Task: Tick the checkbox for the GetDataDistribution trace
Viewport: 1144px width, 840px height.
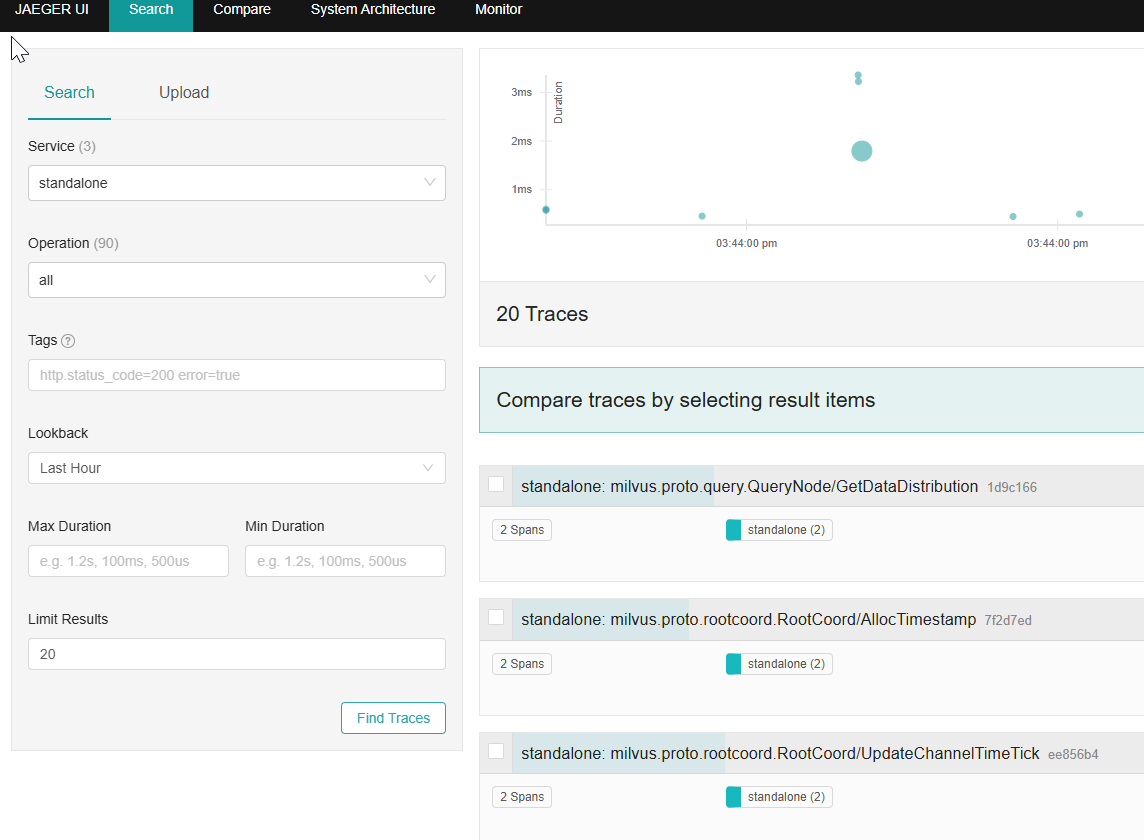Action: 496,484
